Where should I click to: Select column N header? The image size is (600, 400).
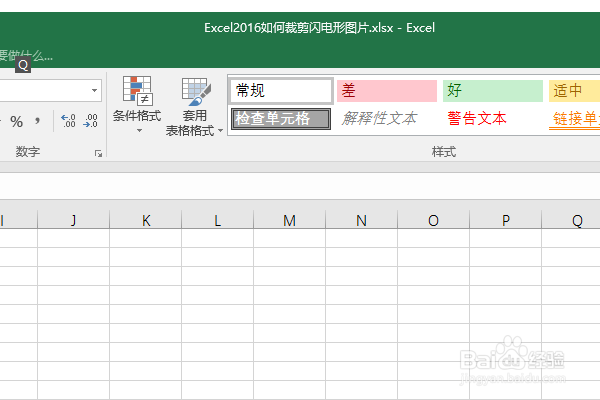click(361, 220)
